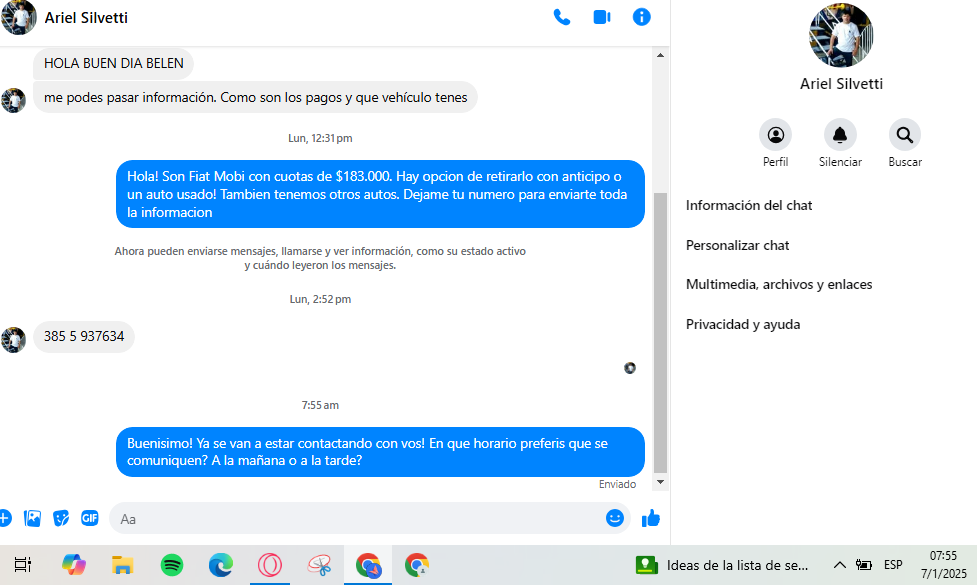The width and height of the screenshot is (977, 585).
Task: Click the Ariel Silvetti name in chat header
Action: tap(86, 17)
